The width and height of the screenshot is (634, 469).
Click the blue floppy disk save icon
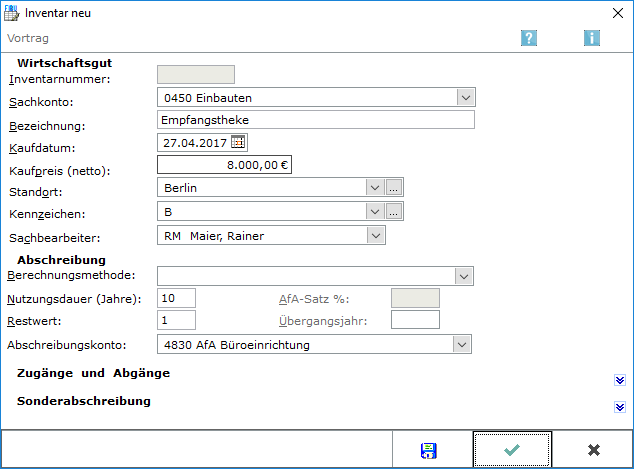429,450
